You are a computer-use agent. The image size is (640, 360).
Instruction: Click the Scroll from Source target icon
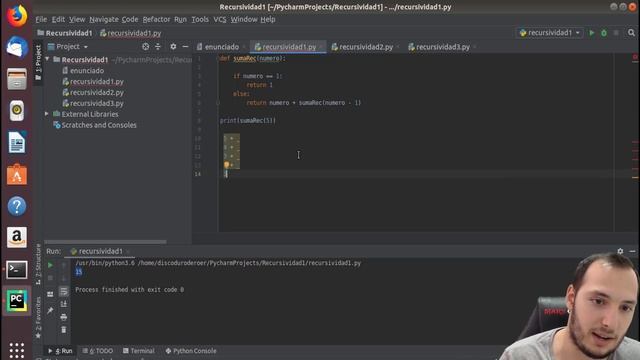tap(145, 47)
